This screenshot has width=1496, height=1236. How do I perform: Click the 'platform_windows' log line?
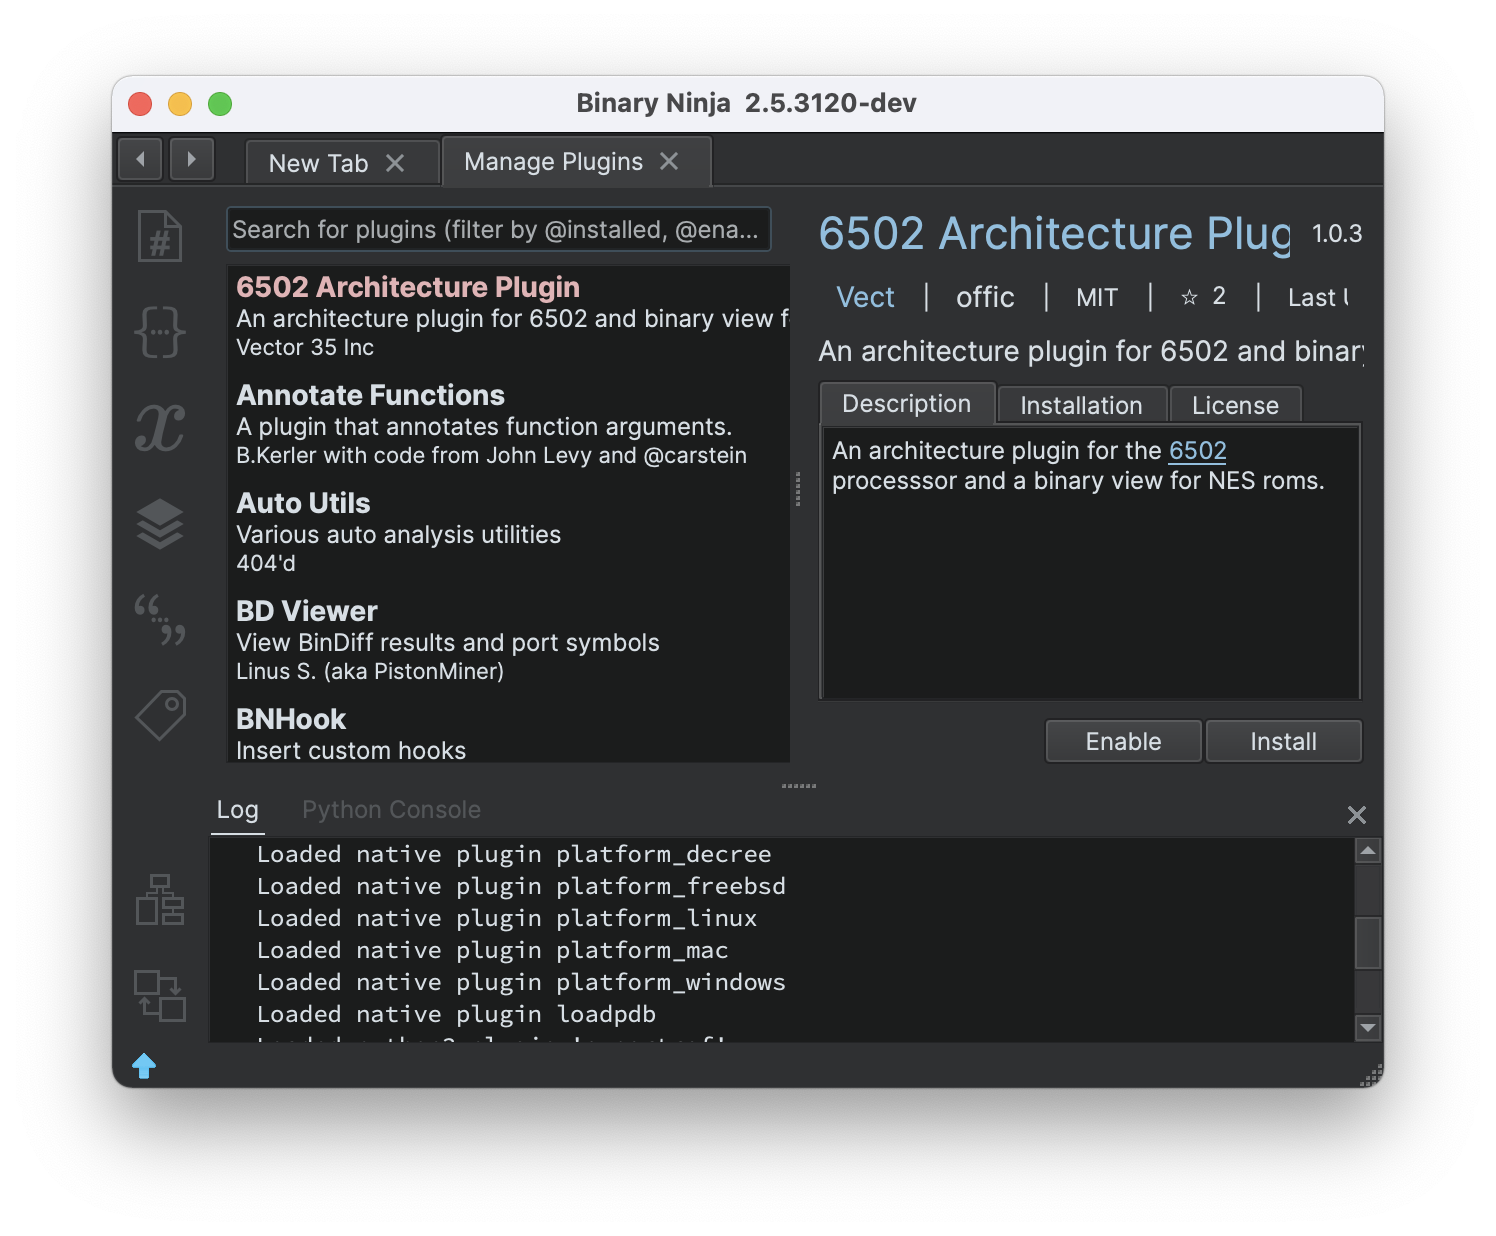pos(521,982)
